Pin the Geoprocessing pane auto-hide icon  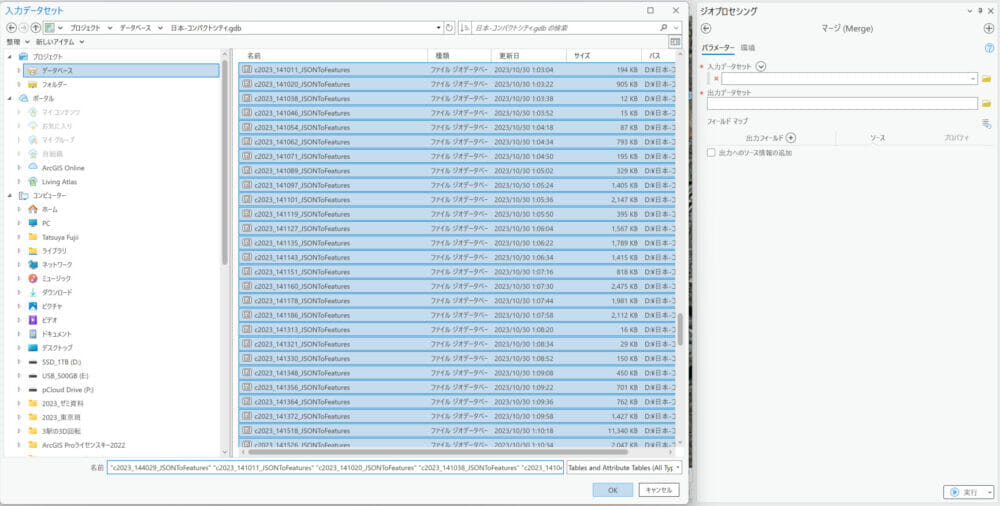click(980, 11)
